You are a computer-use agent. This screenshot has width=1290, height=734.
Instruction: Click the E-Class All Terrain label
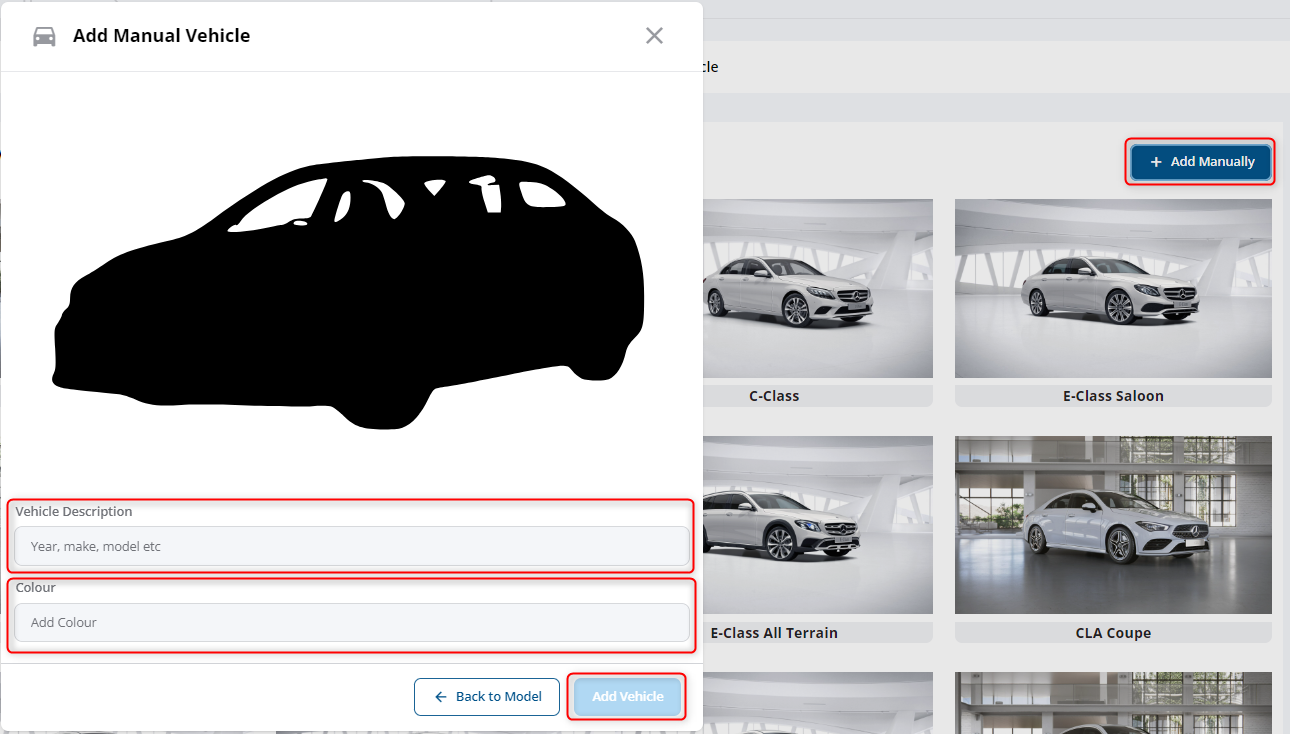pos(774,633)
